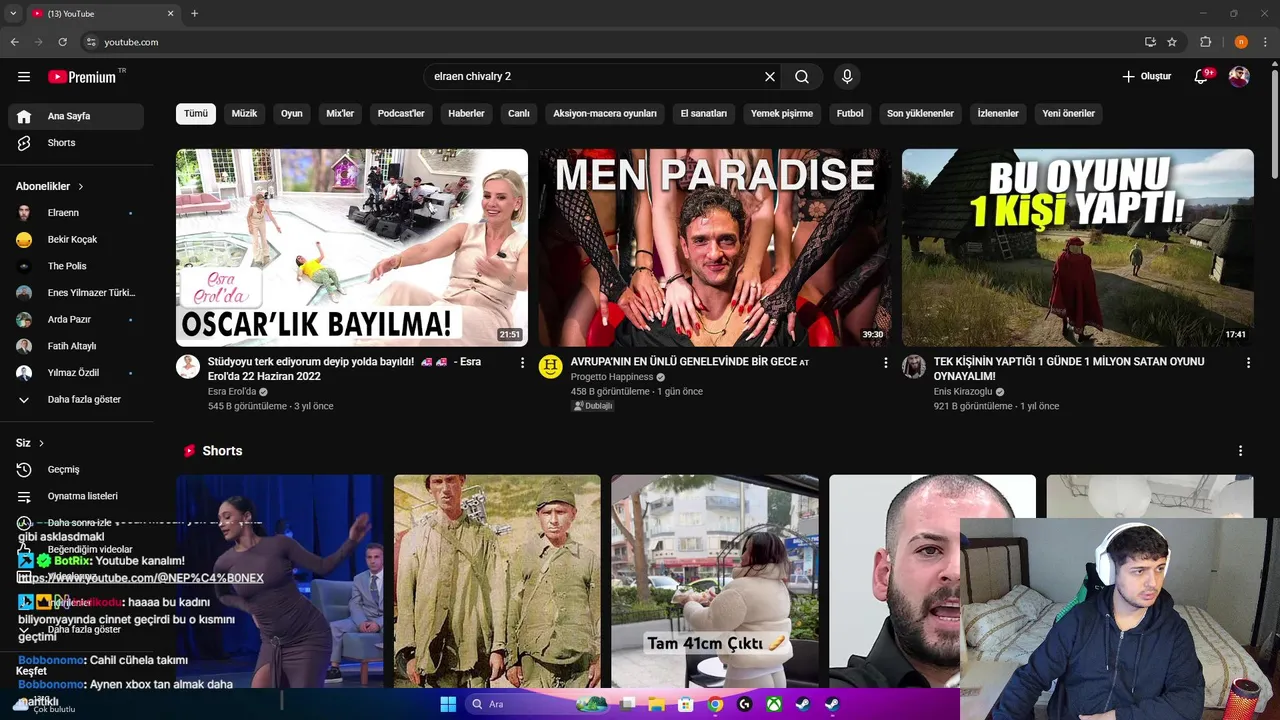Select the Canlı filter chip
The width and height of the screenshot is (1280, 720).
coord(519,114)
